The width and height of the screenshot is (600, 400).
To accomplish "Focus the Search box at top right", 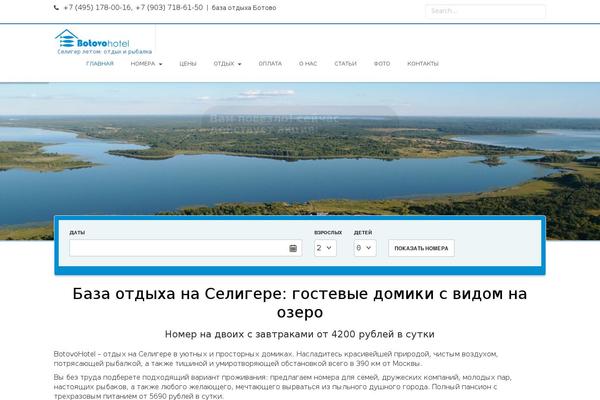I will click(x=485, y=11).
